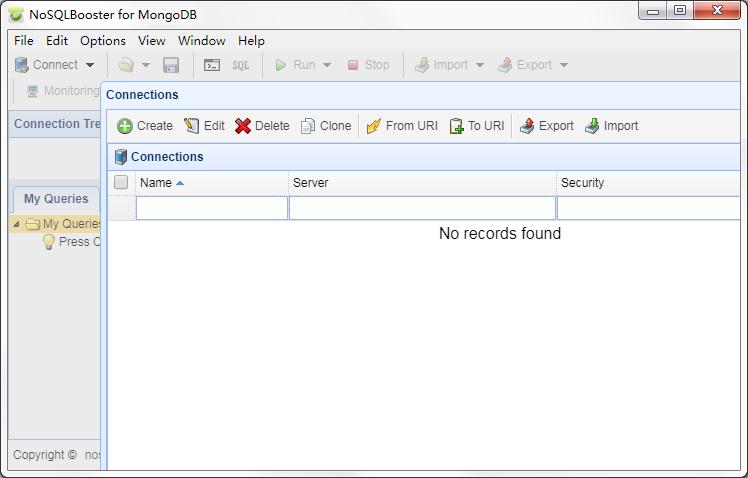748x478 pixels.
Task: Click the green Create connection icon
Action: click(125, 126)
